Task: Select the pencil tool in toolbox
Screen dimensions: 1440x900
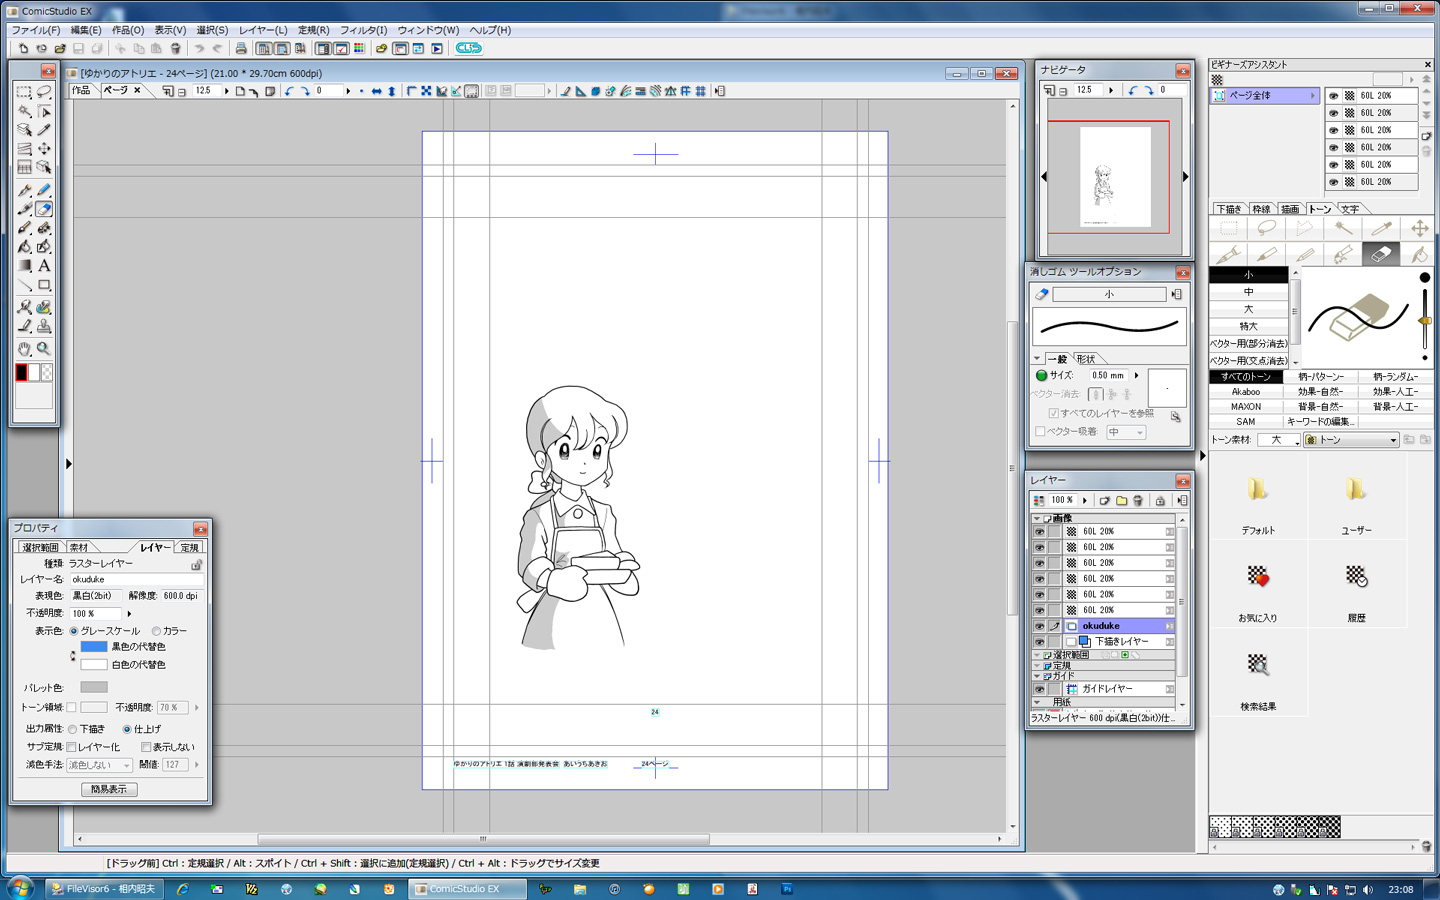Action: [x=44, y=190]
